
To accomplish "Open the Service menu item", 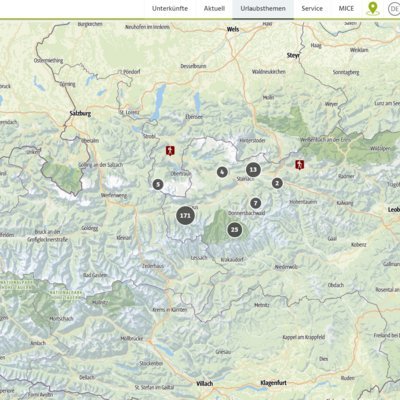I will coord(312,9).
